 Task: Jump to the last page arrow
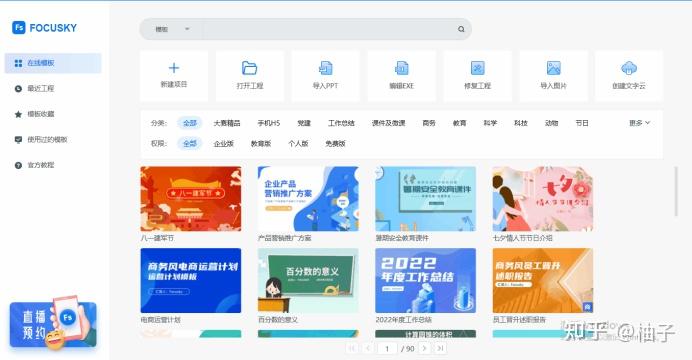pyautogui.click(x=440, y=349)
